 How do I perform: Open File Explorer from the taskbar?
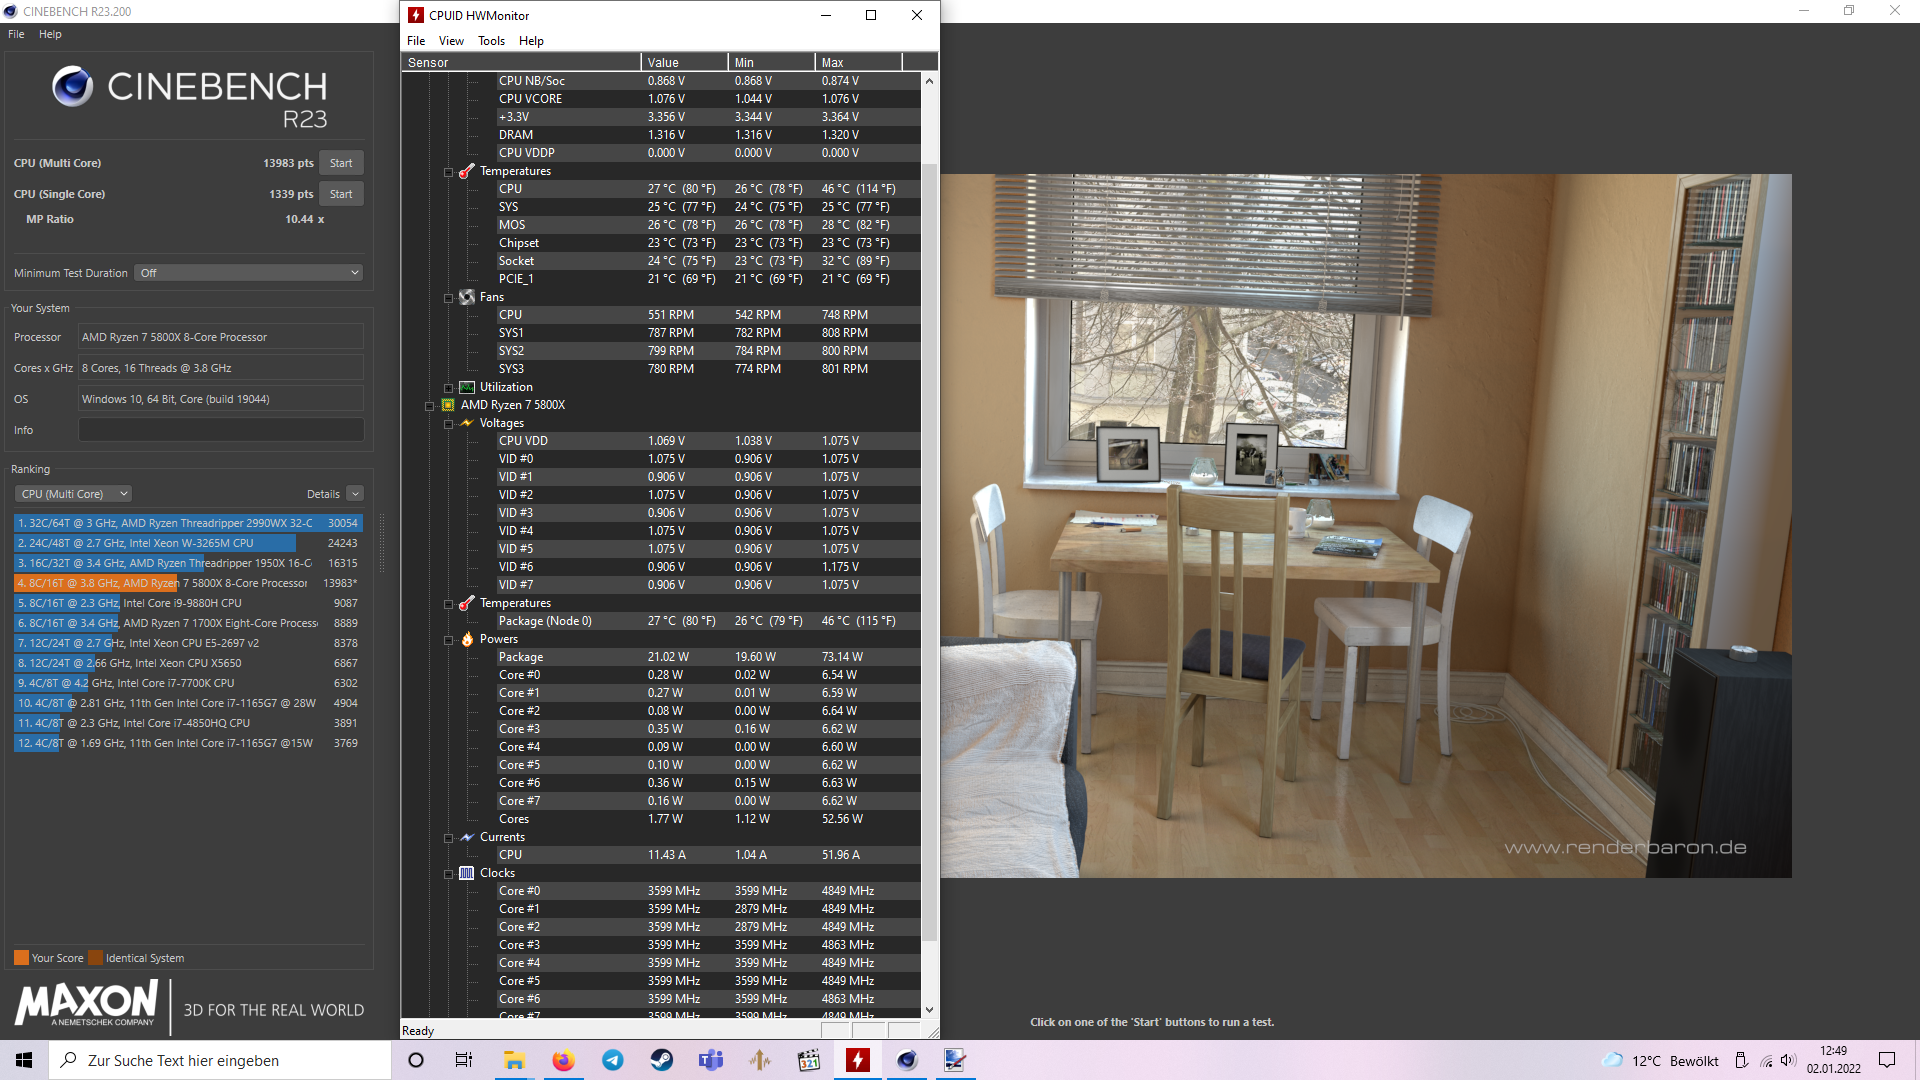(514, 1060)
